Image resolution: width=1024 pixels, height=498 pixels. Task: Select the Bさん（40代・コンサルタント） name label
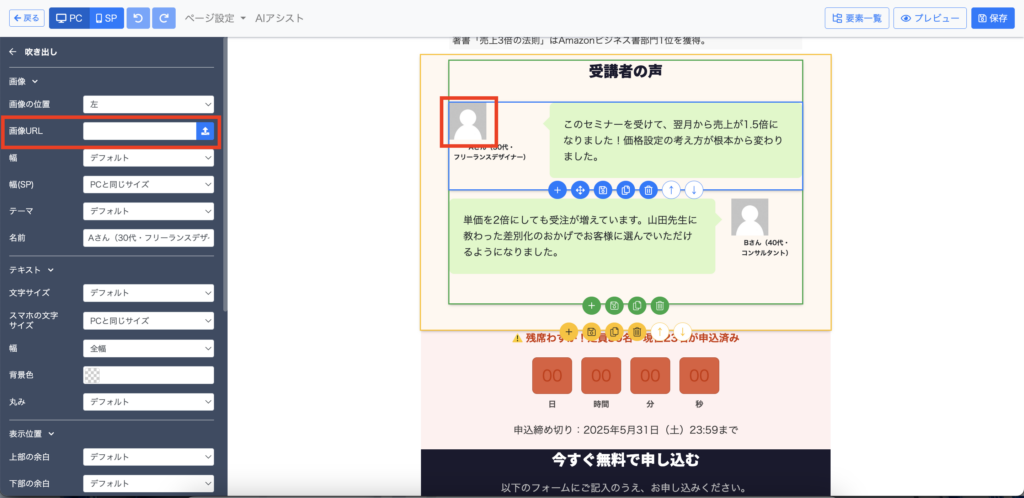tap(765, 247)
